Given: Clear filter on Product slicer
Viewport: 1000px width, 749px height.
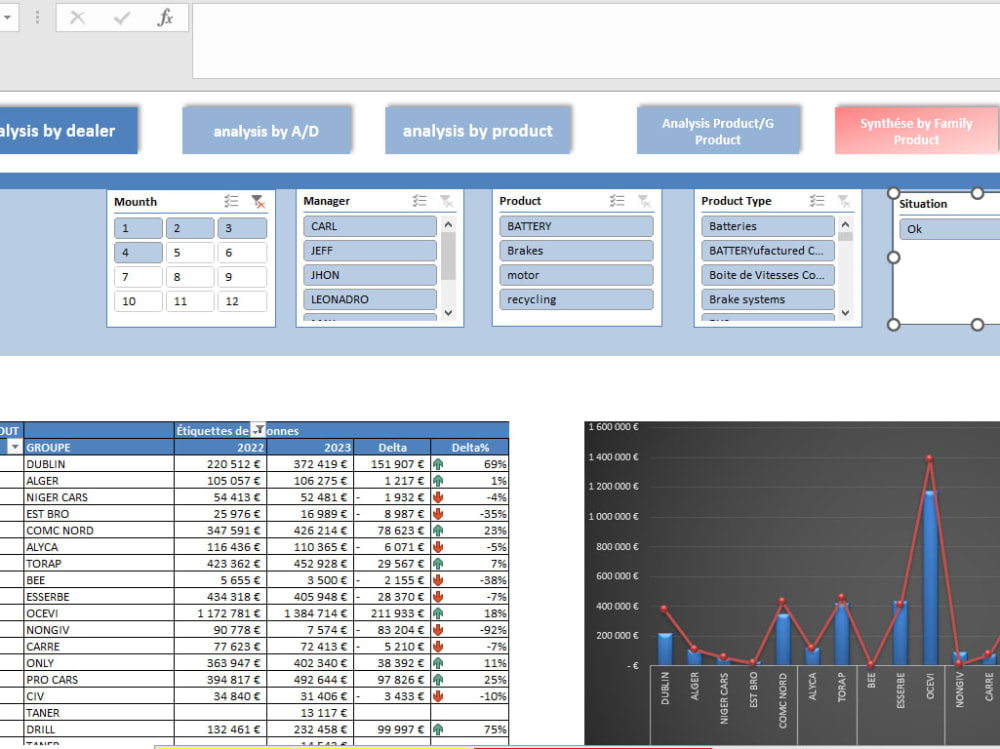Looking at the screenshot, I should [644, 201].
